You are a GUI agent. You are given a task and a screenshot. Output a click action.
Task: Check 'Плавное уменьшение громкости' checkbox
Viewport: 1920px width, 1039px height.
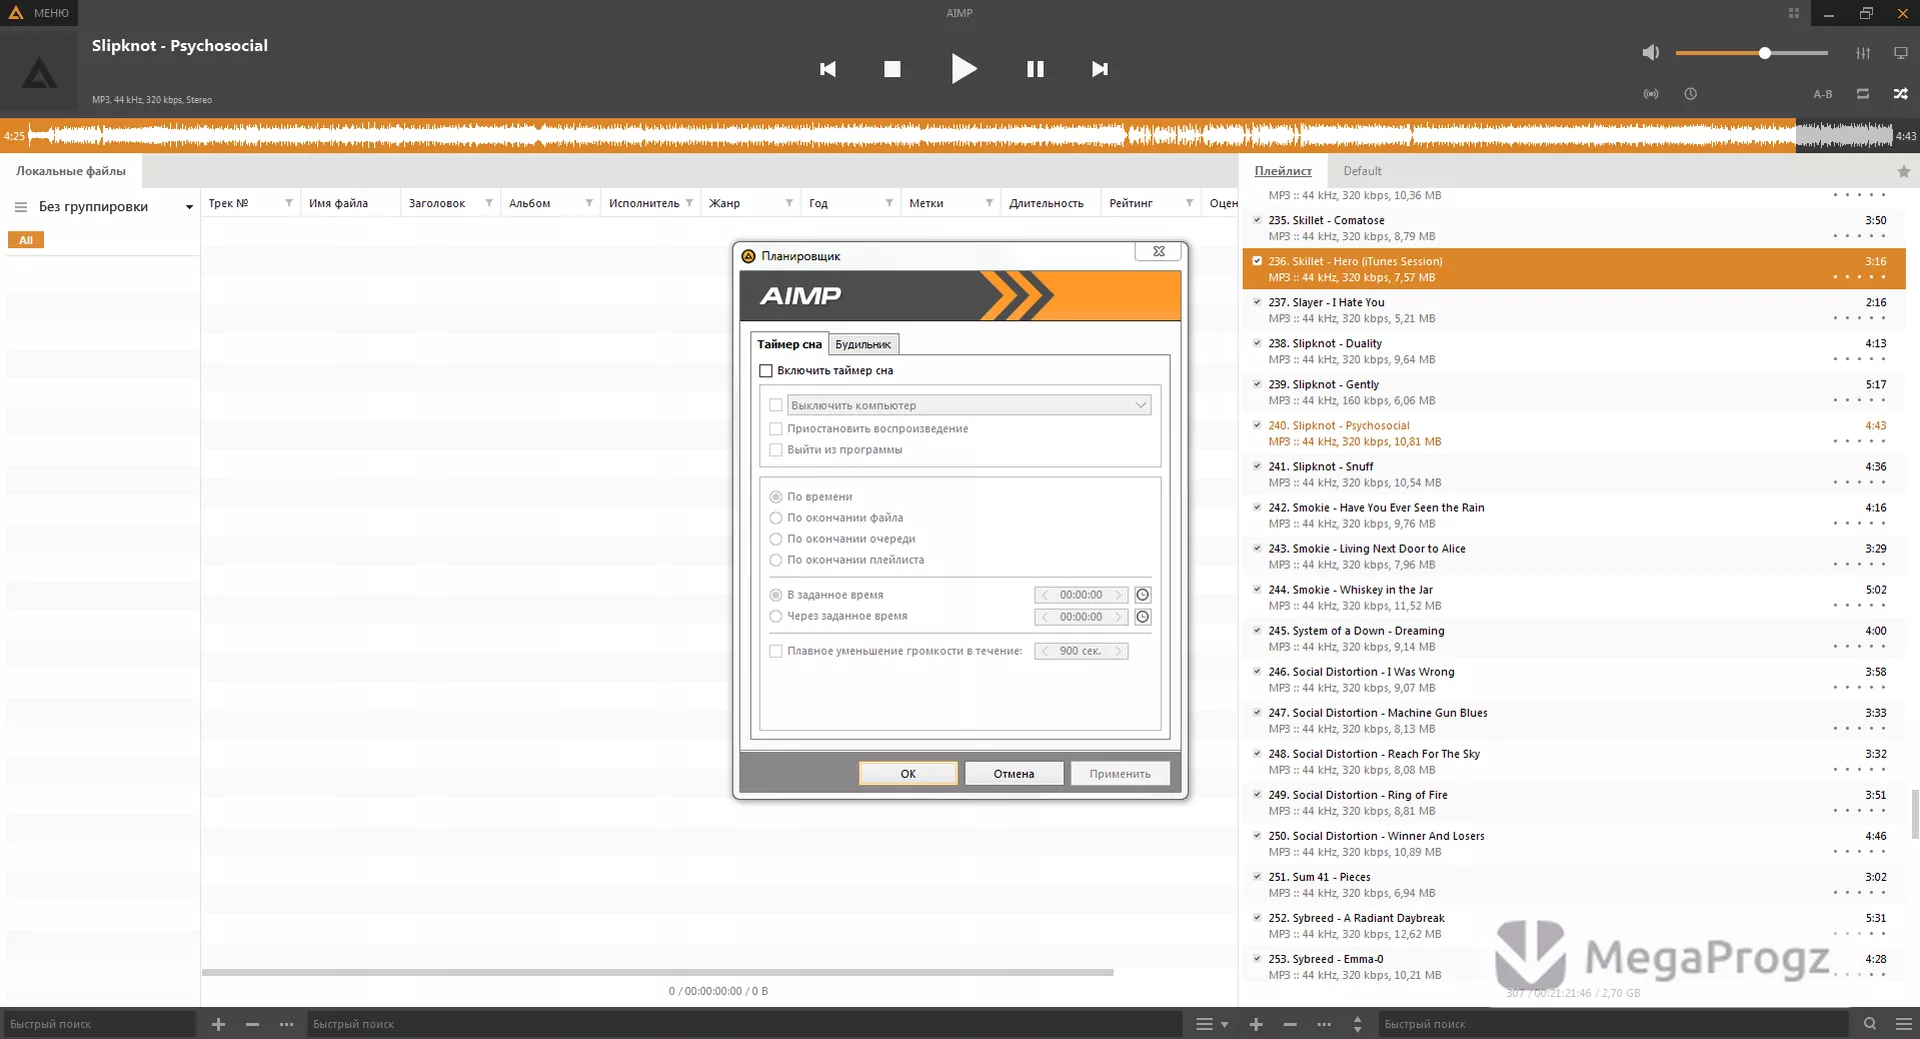(x=775, y=651)
